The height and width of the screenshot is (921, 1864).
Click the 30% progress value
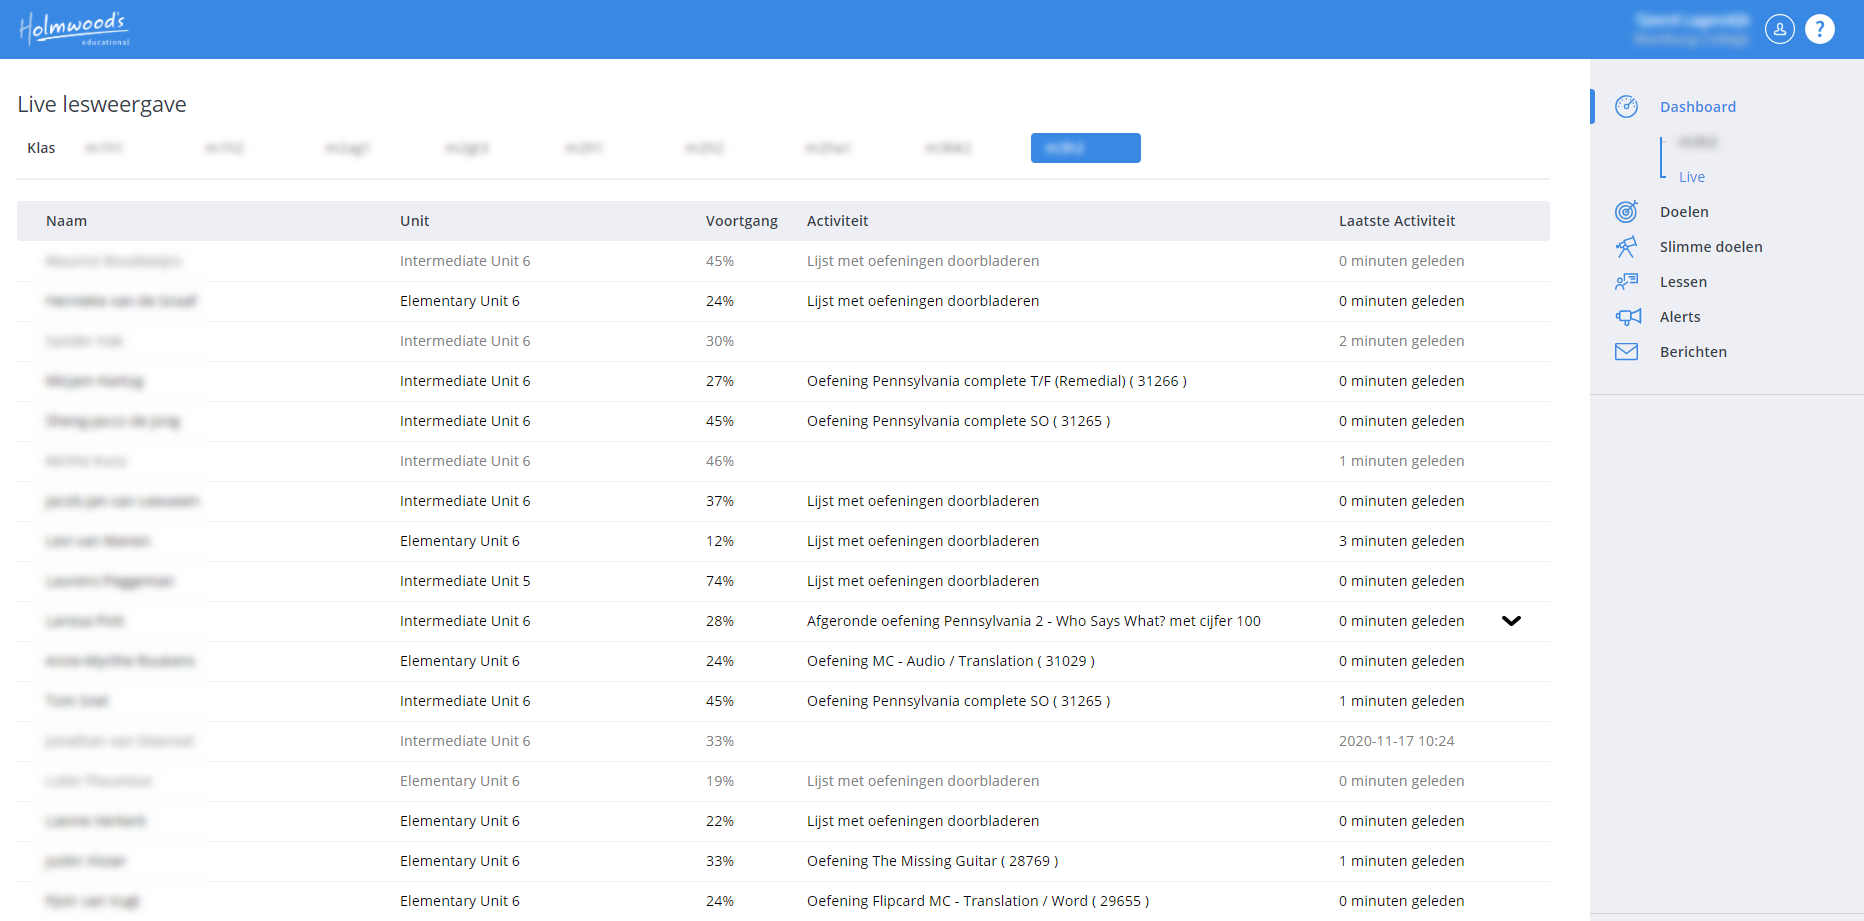click(720, 341)
